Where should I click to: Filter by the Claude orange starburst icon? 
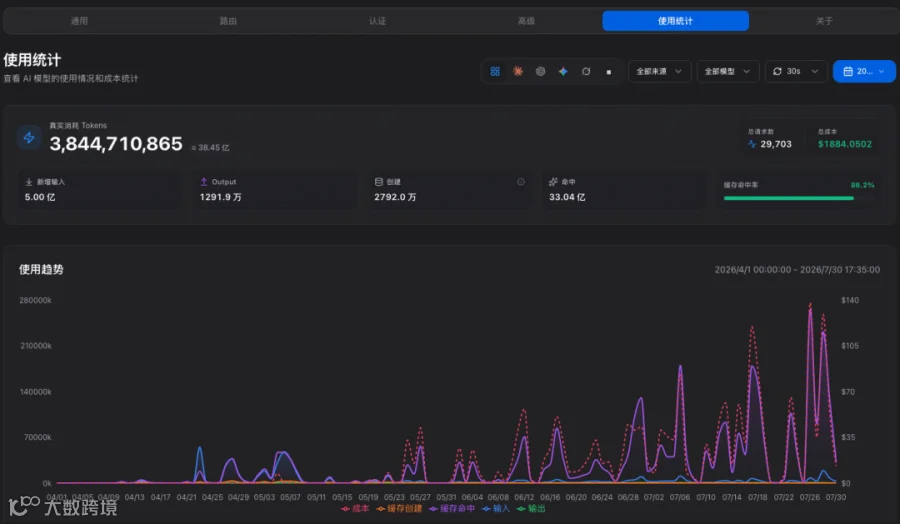(x=518, y=71)
